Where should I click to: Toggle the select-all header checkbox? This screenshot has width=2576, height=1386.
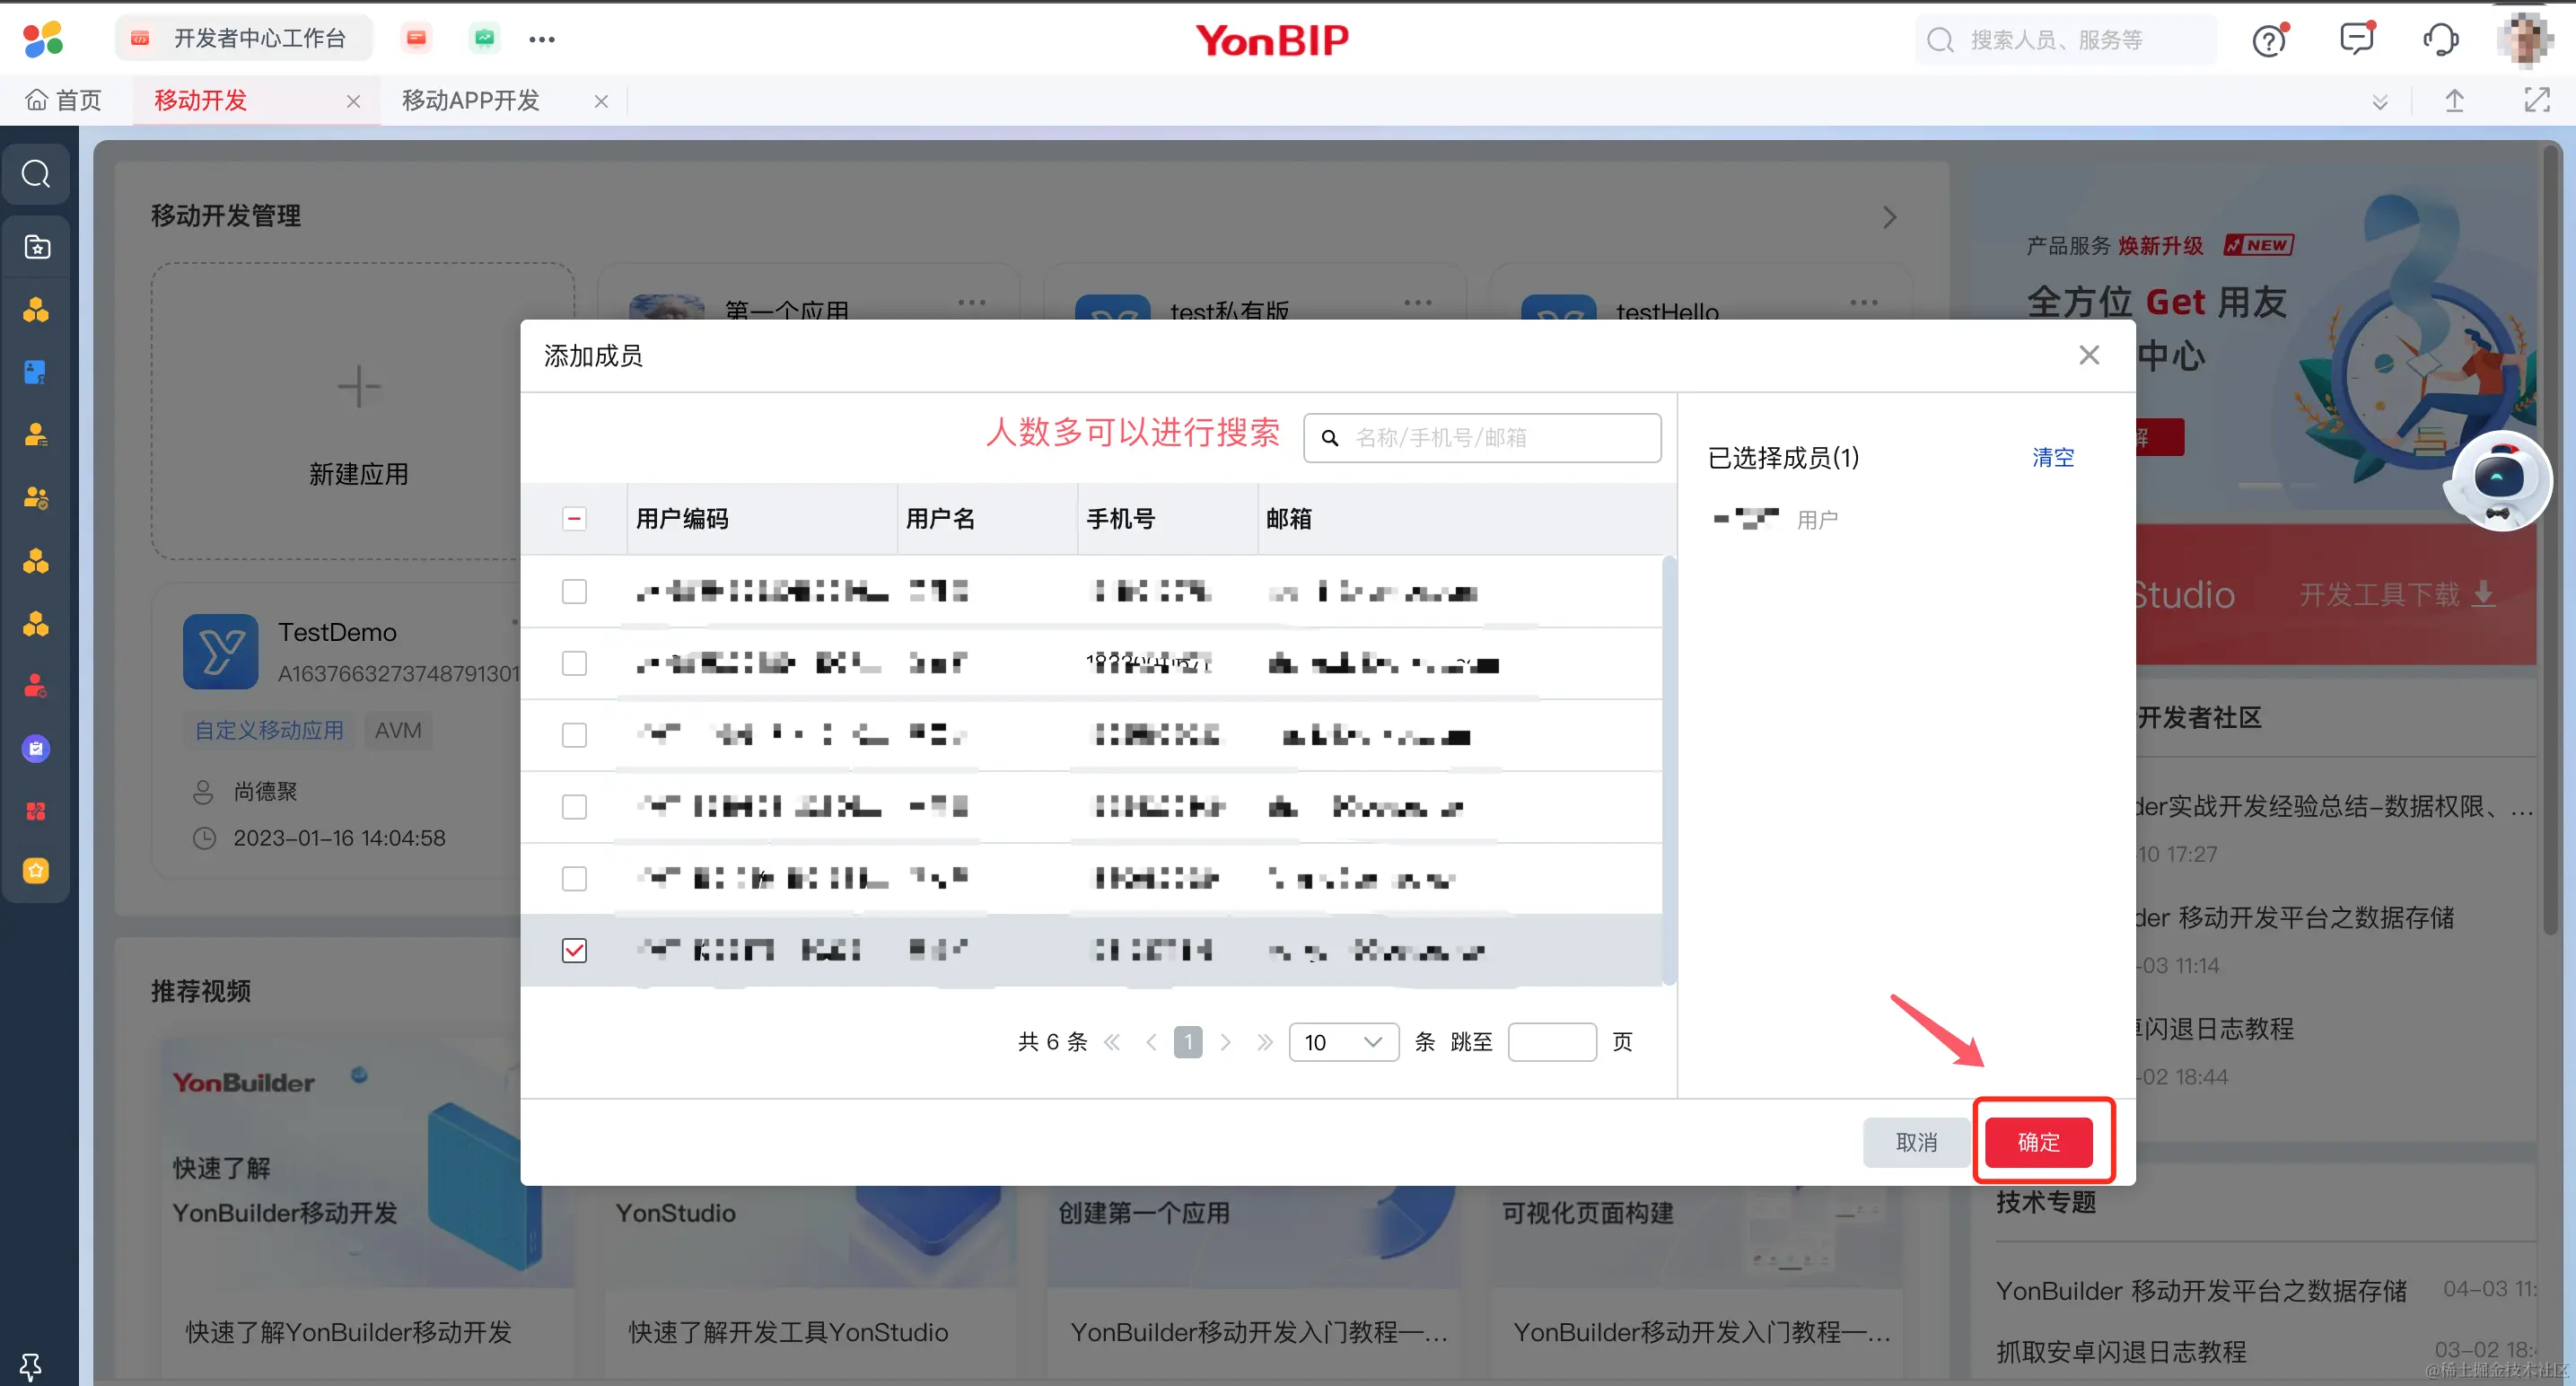pos(574,518)
